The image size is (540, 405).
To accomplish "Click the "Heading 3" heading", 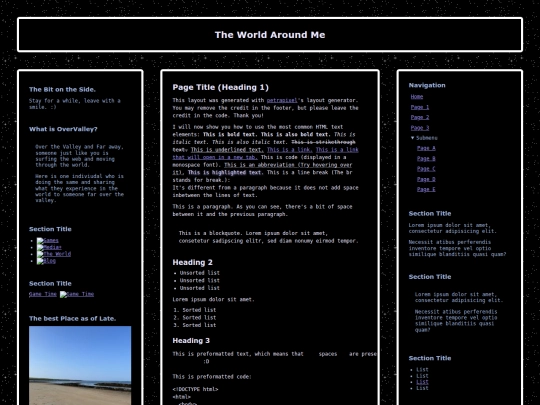I will coord(191,341).
